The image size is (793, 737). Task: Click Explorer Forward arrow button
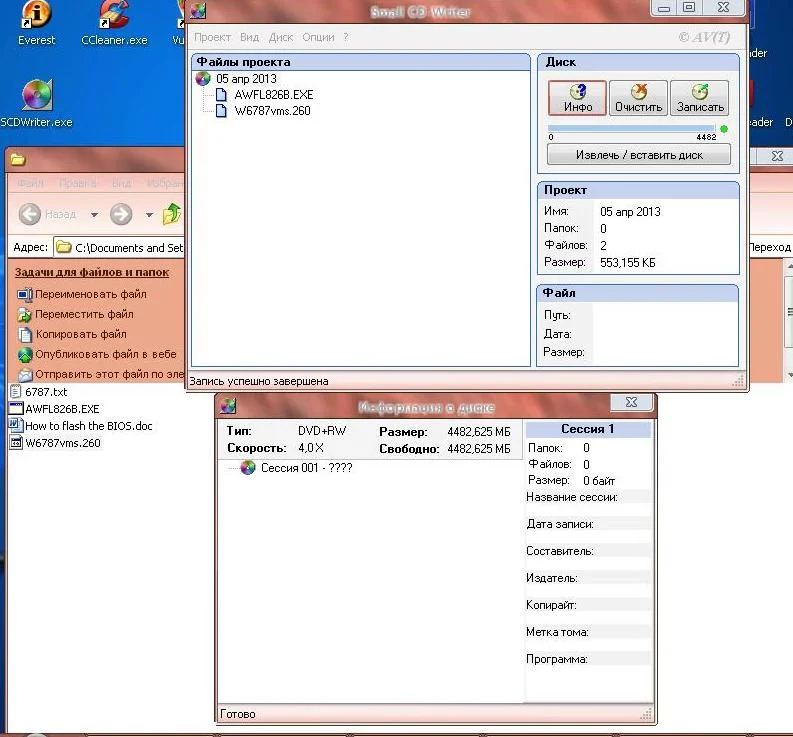(121, 214)
